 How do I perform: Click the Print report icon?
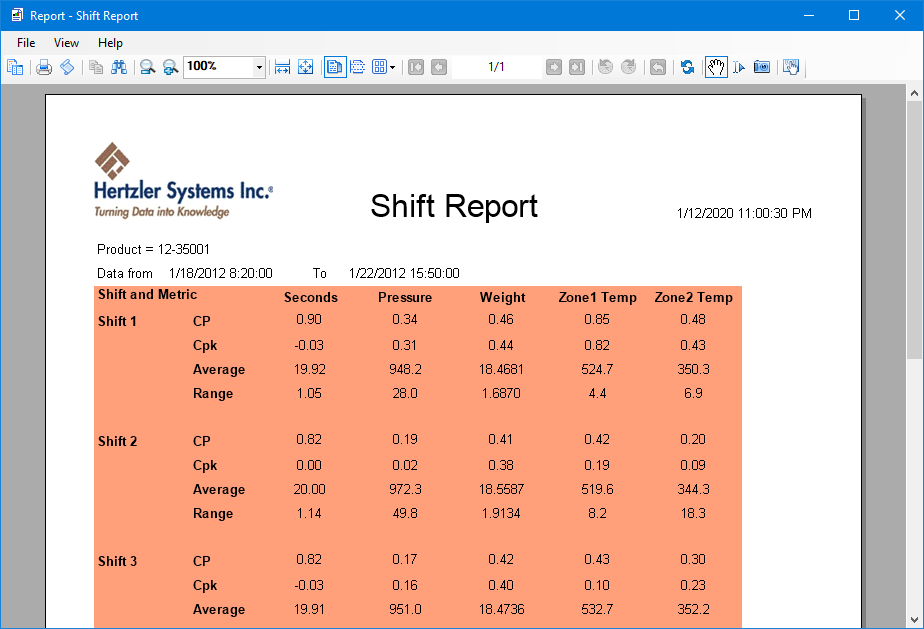tap(44, 67)
